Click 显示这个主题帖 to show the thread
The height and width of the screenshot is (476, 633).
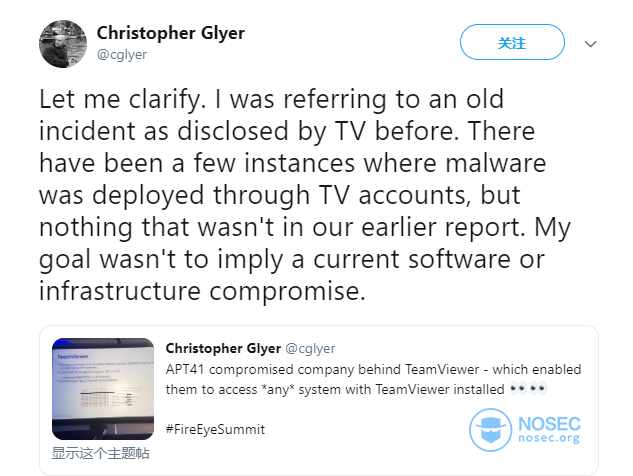(x=101, y=453)
